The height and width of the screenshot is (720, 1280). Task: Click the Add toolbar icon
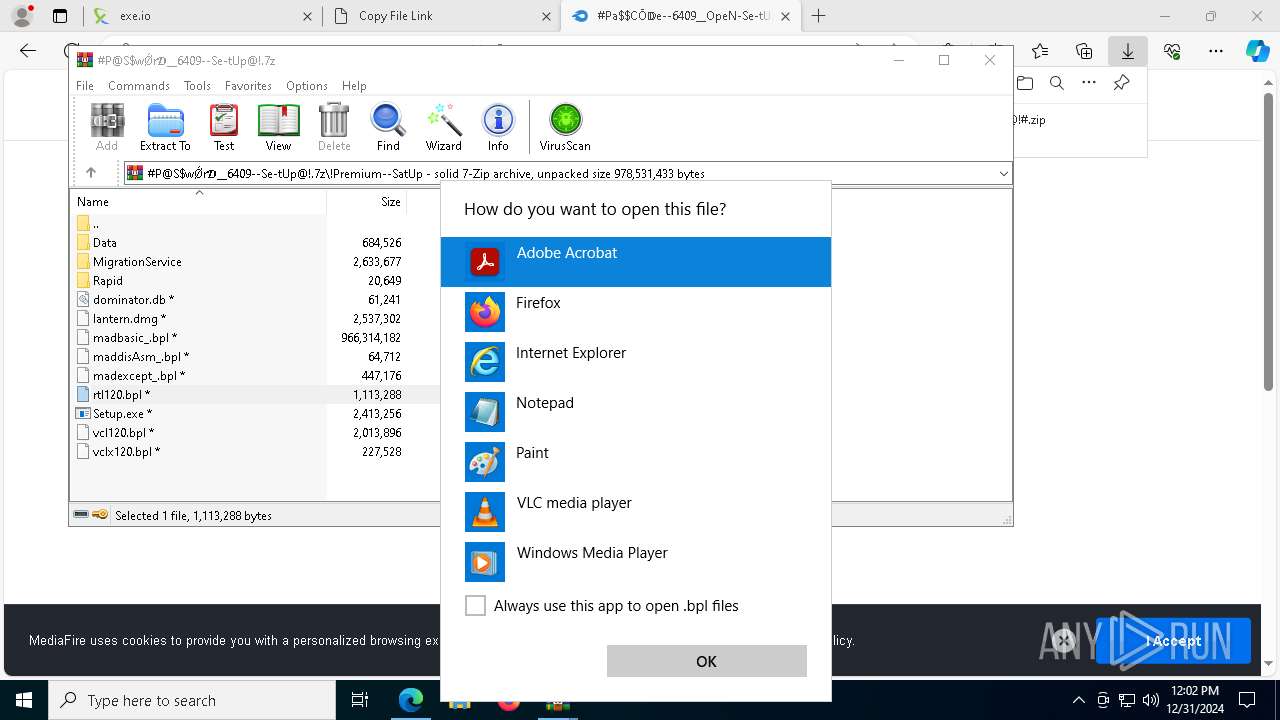click(x=107, y=128)
